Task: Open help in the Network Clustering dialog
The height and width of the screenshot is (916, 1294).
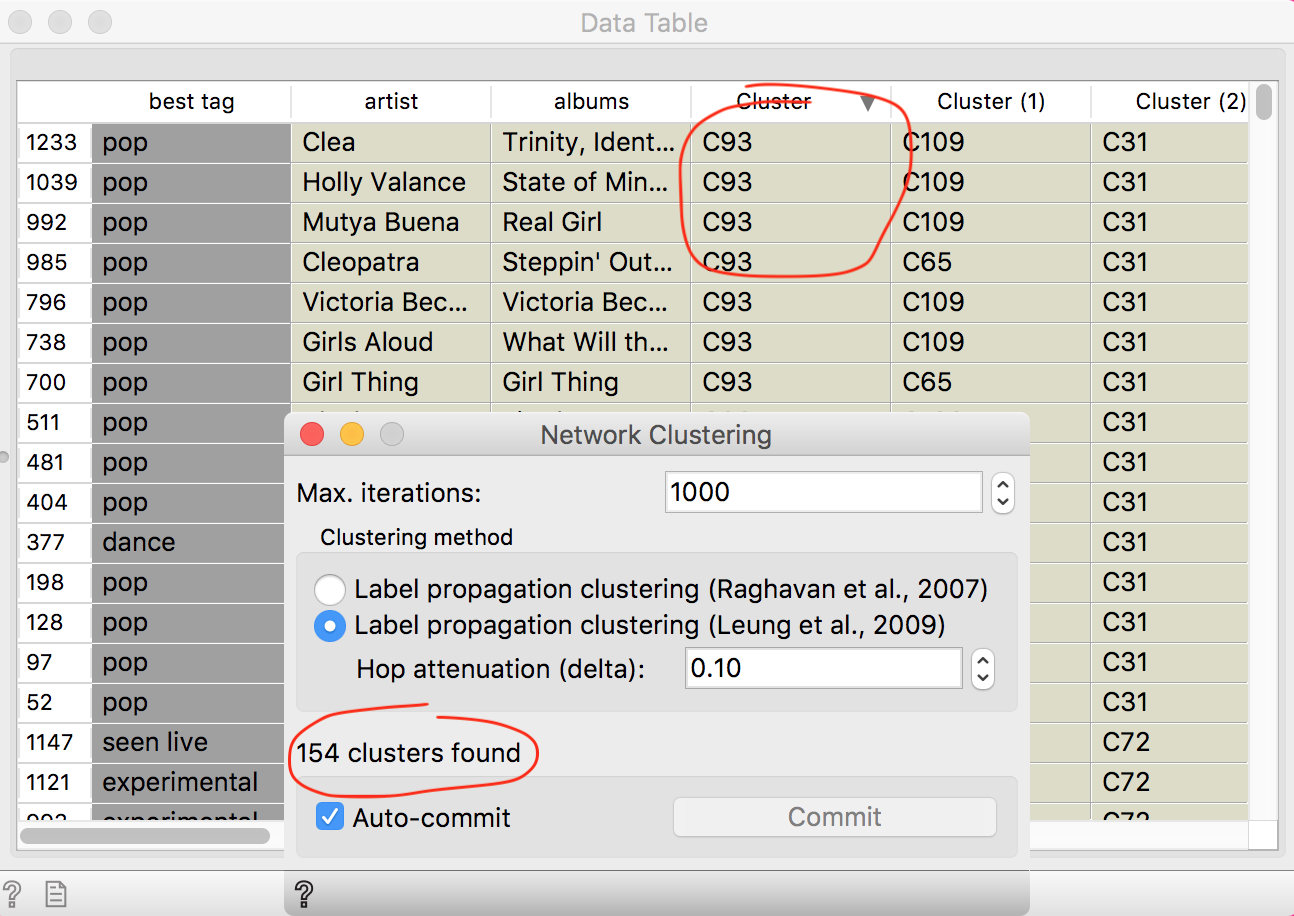Action: (x=305, y=893)
